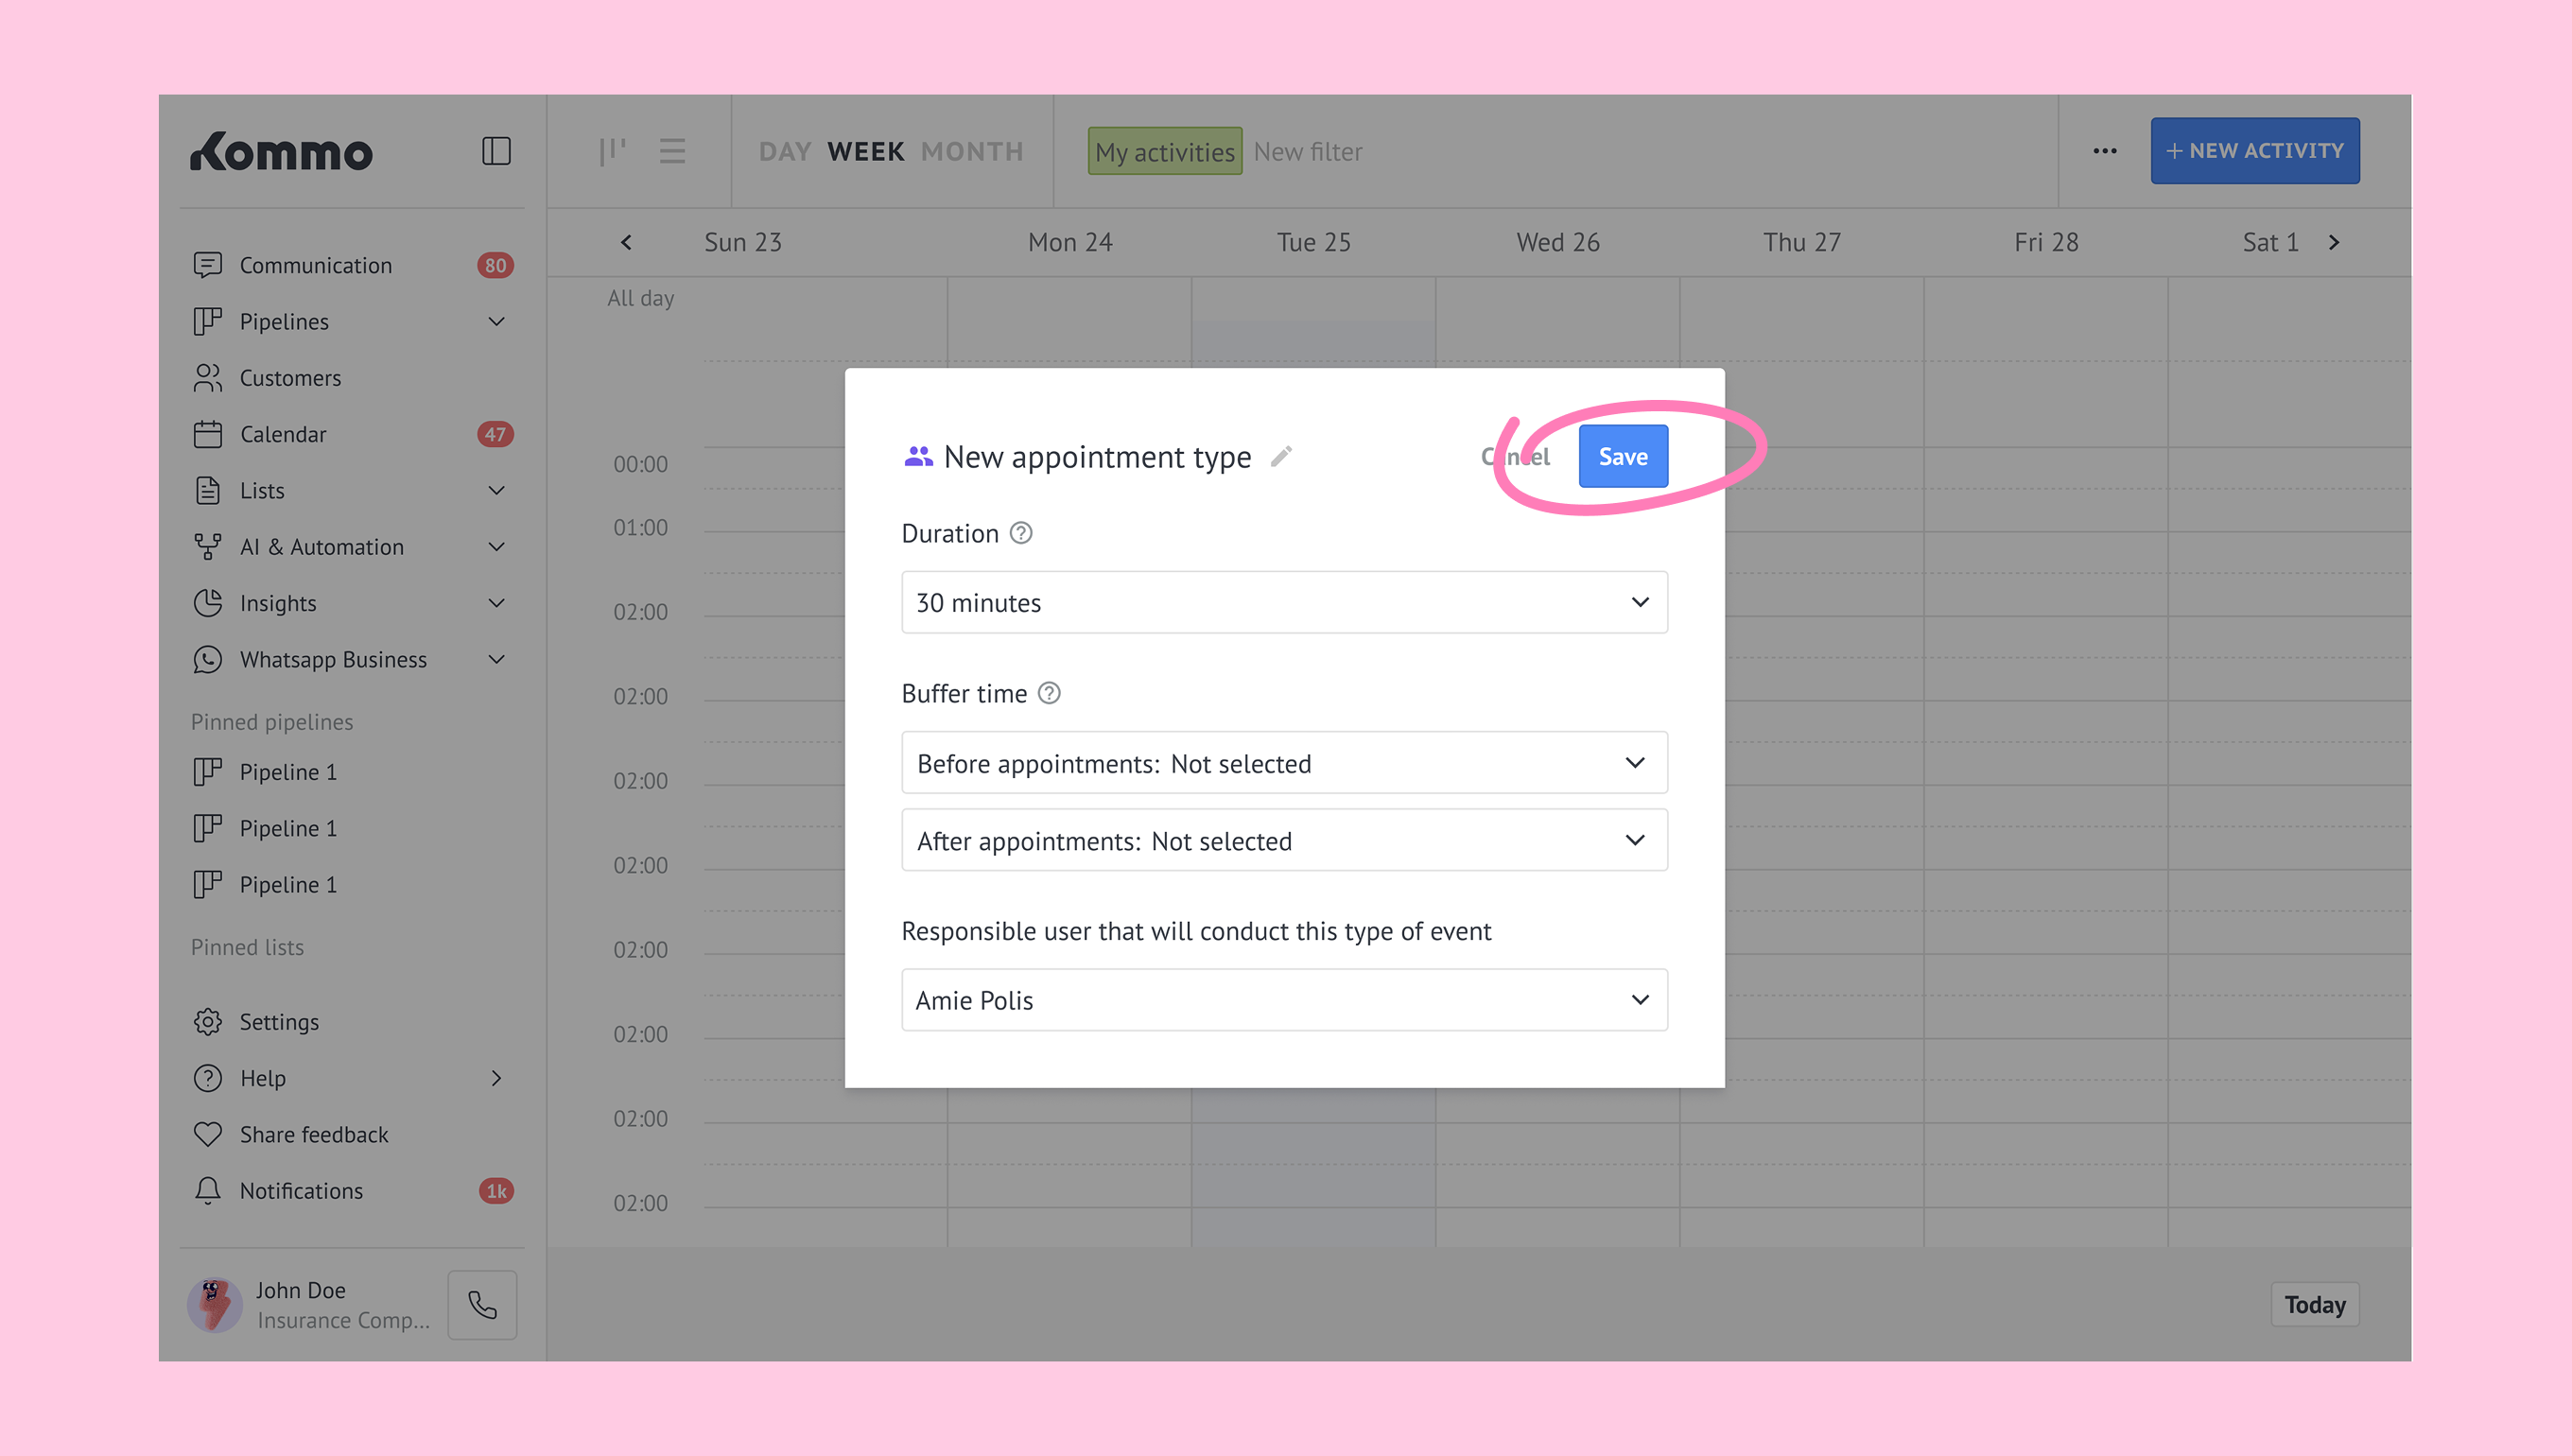Image resolution: width=2572 pixels, height=1456 pixels.
Task: Switch calendar to MONTH view
Action: [x=972, y=151]
